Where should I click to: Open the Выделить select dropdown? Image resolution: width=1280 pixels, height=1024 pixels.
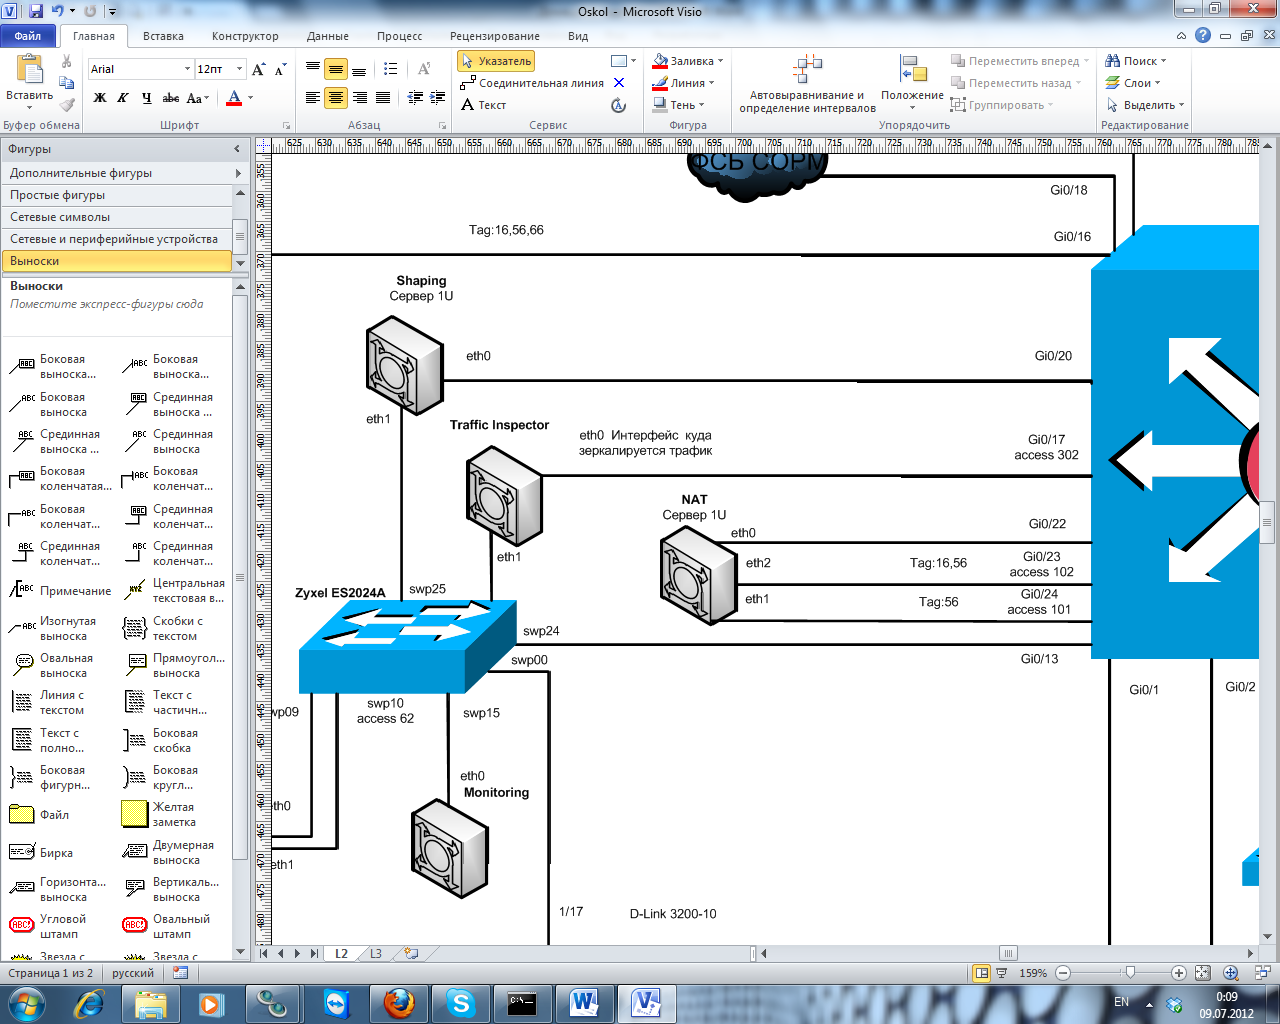point(1145,105)
